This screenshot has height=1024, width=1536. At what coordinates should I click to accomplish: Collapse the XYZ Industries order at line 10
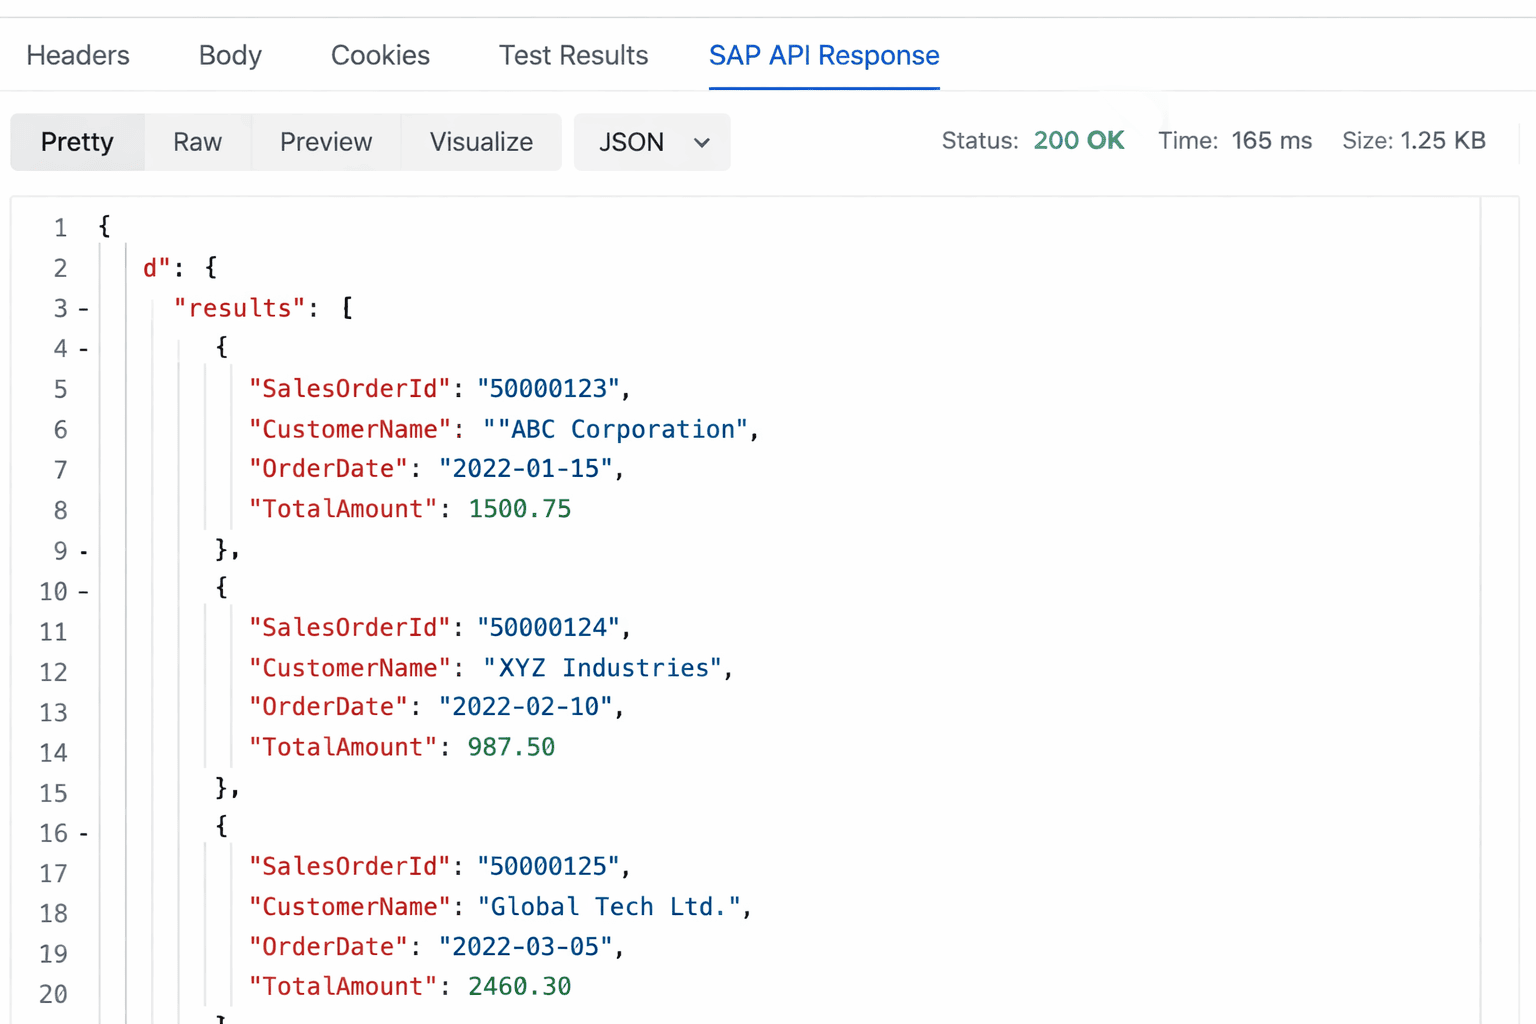[x=82, y=591]
